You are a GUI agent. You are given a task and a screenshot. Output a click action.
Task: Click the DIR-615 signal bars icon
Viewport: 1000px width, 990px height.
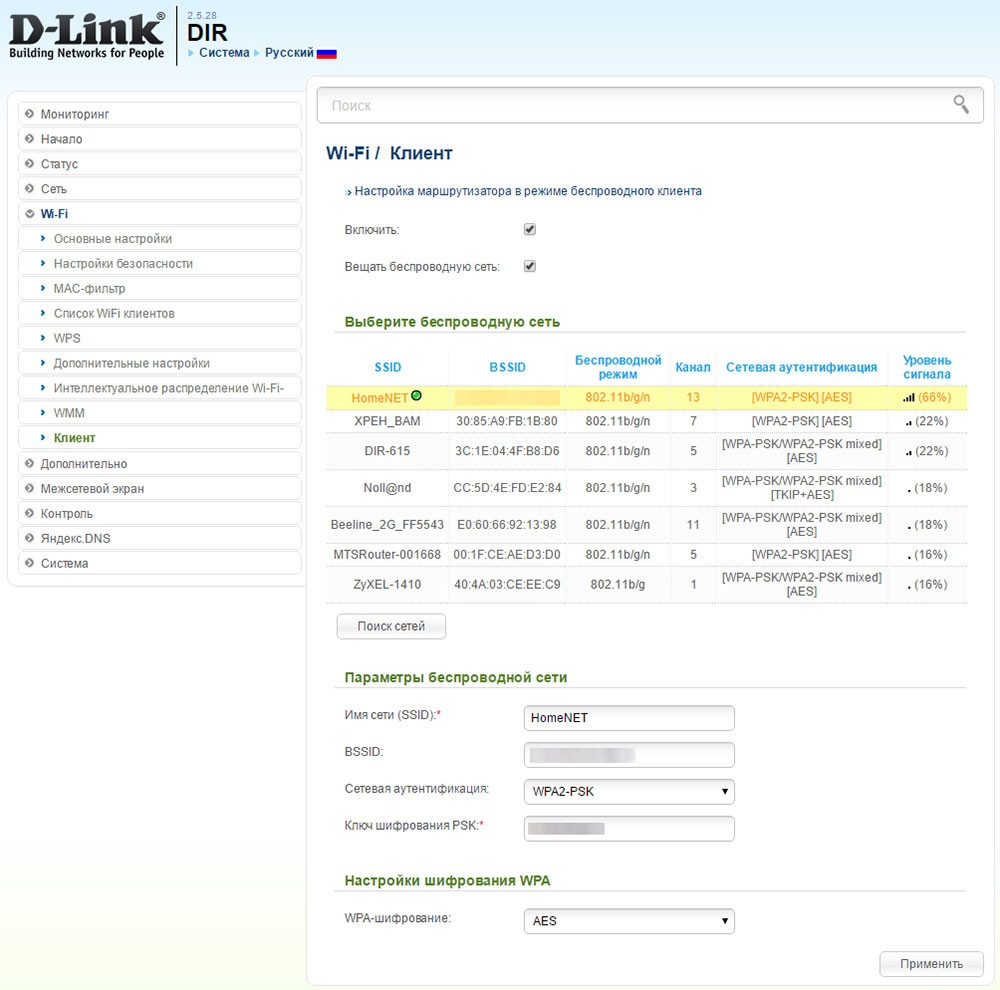pos(908,452)
